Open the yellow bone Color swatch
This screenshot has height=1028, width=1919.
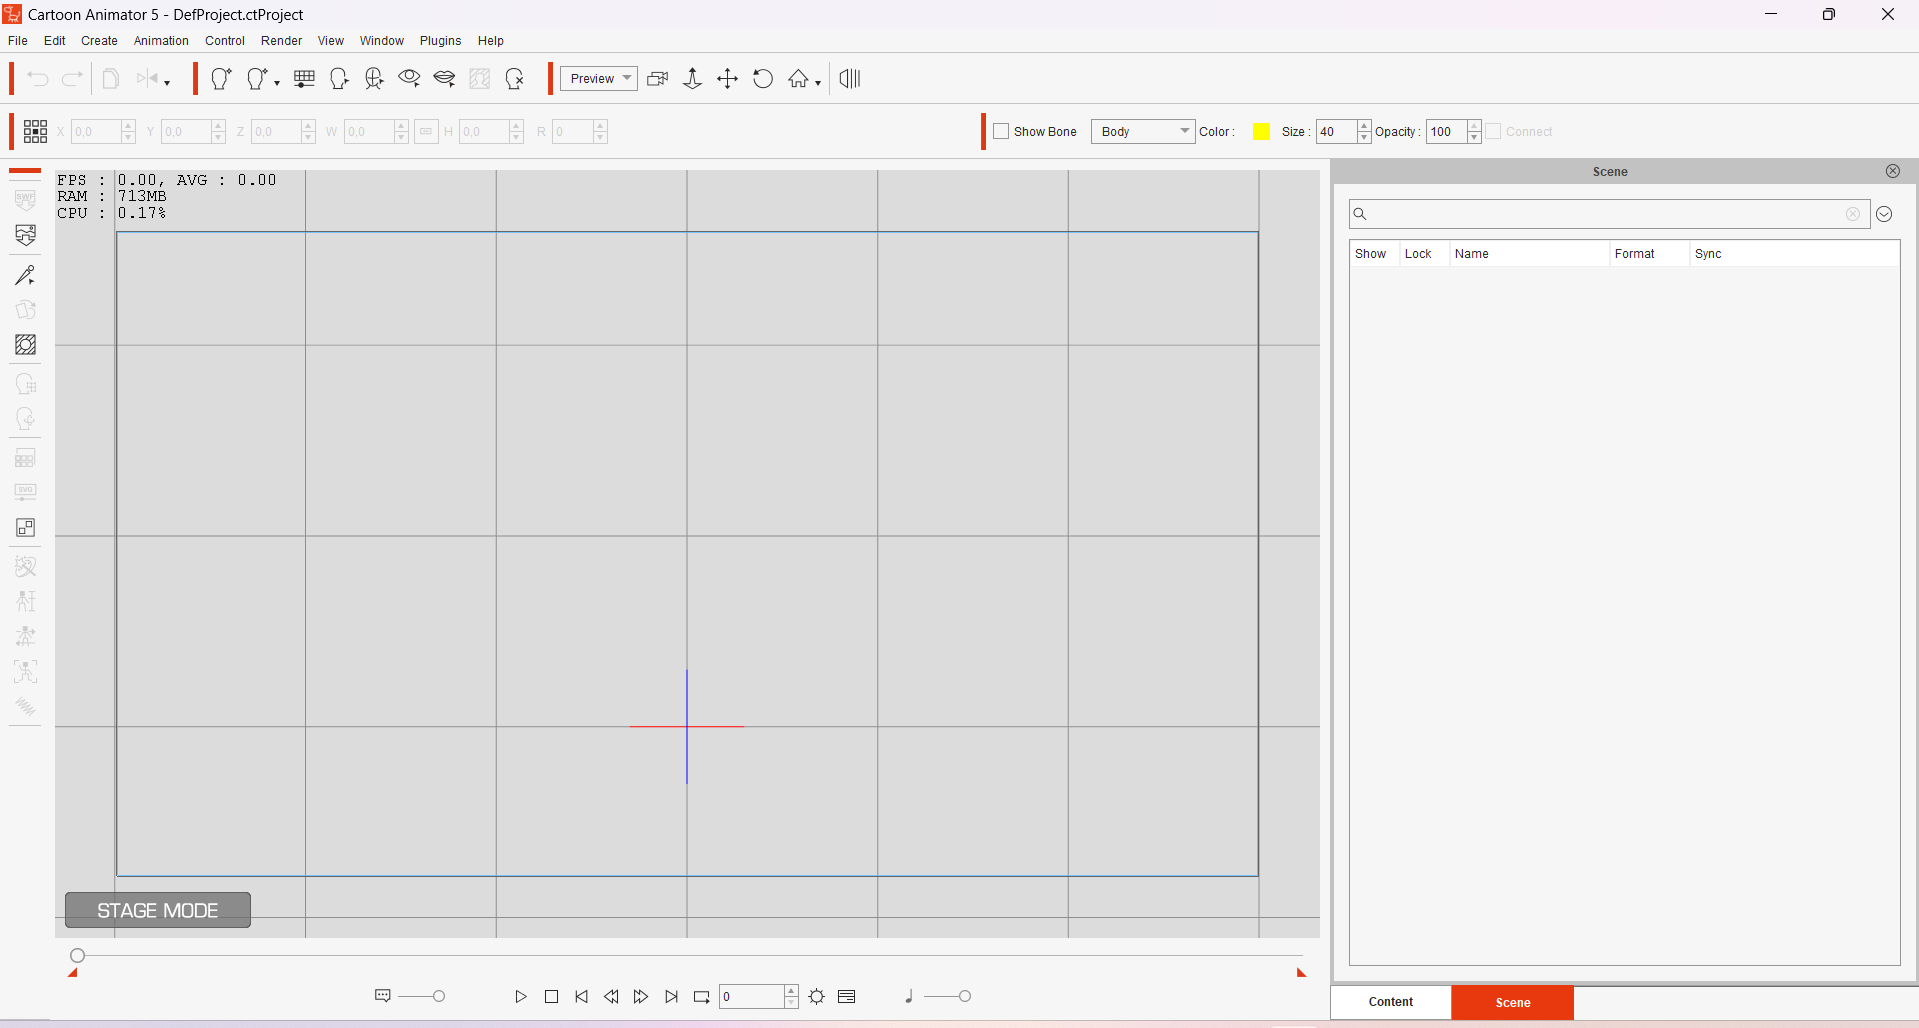pos(1262,131)
